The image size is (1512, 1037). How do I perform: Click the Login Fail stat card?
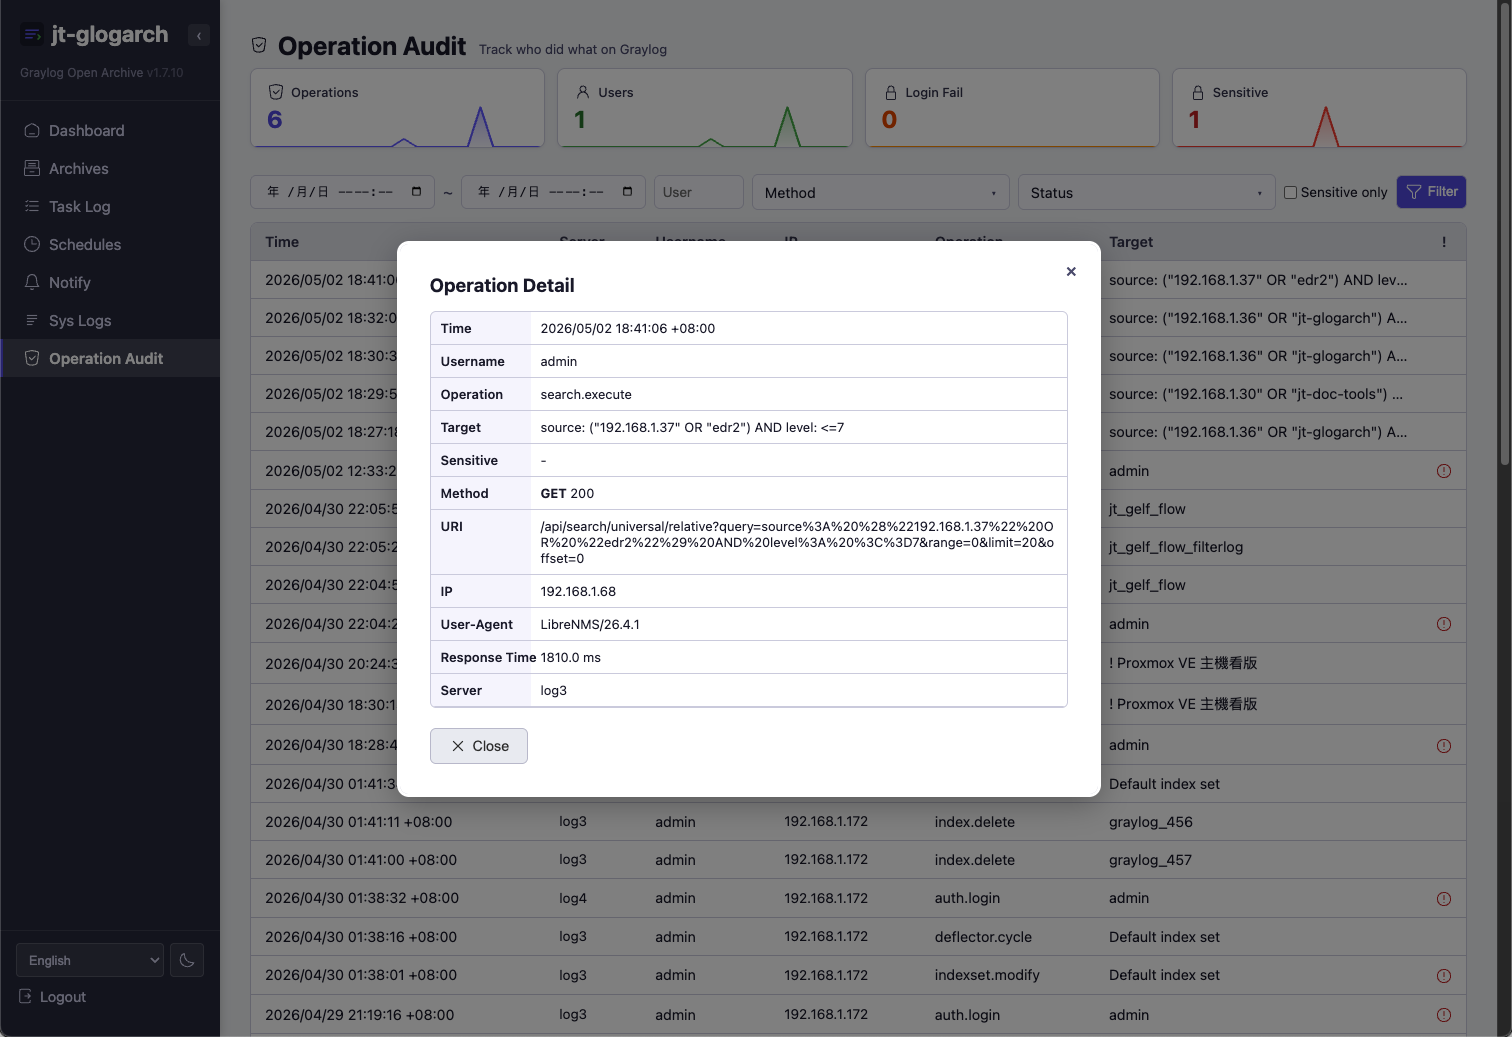pos(1012,108)
